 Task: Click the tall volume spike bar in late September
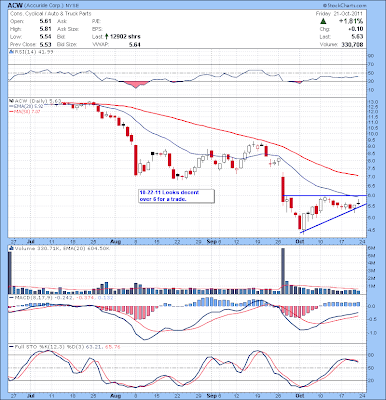click(283, 271)
